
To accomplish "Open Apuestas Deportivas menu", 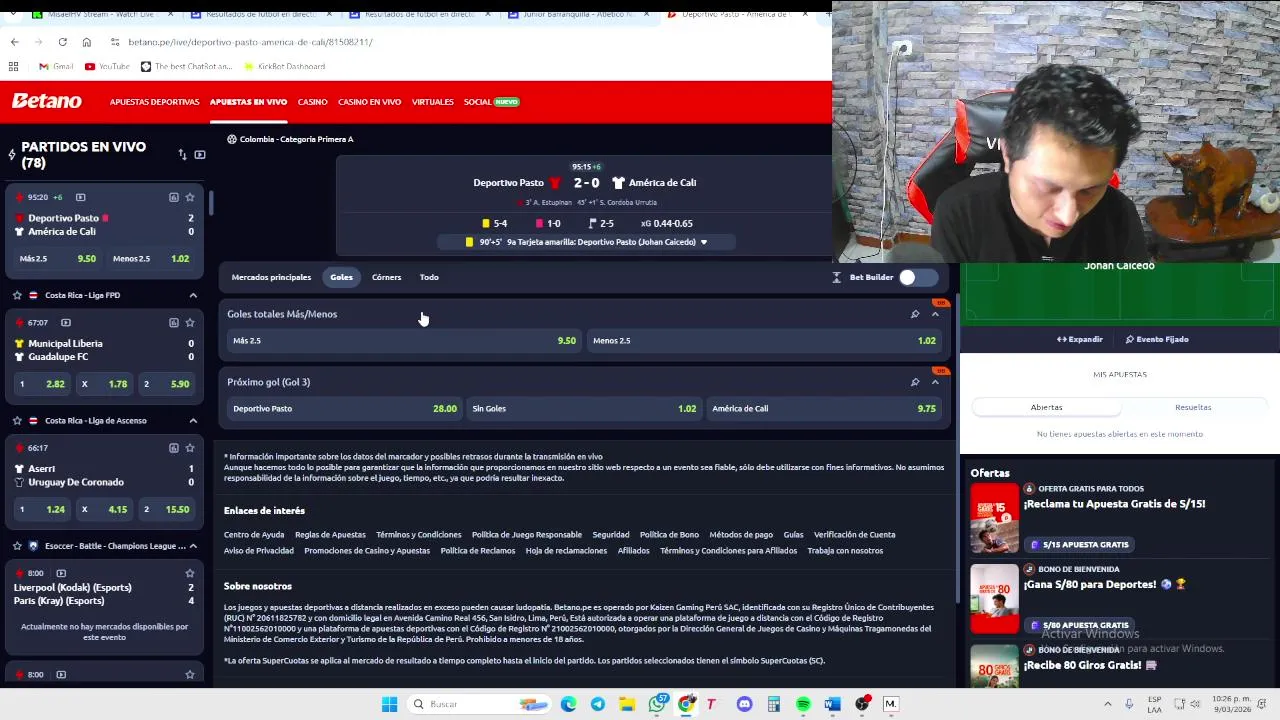I will (154, 102).
